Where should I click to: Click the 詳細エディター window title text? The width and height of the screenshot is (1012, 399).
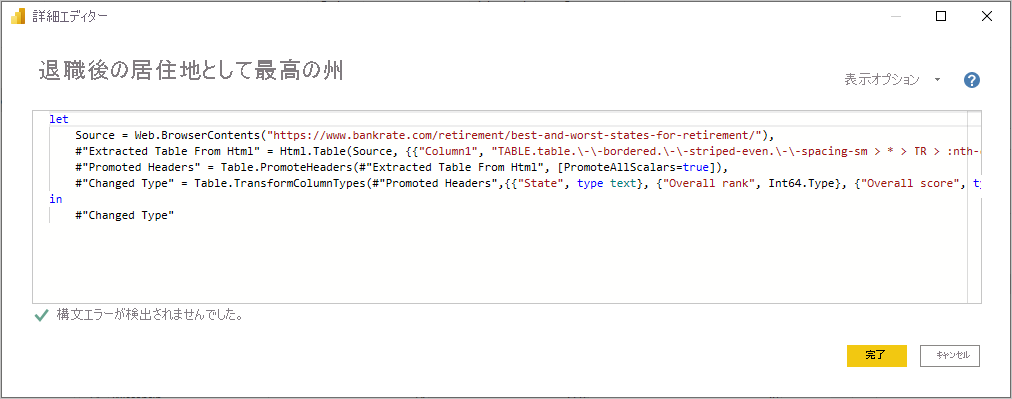pos(70,17)
